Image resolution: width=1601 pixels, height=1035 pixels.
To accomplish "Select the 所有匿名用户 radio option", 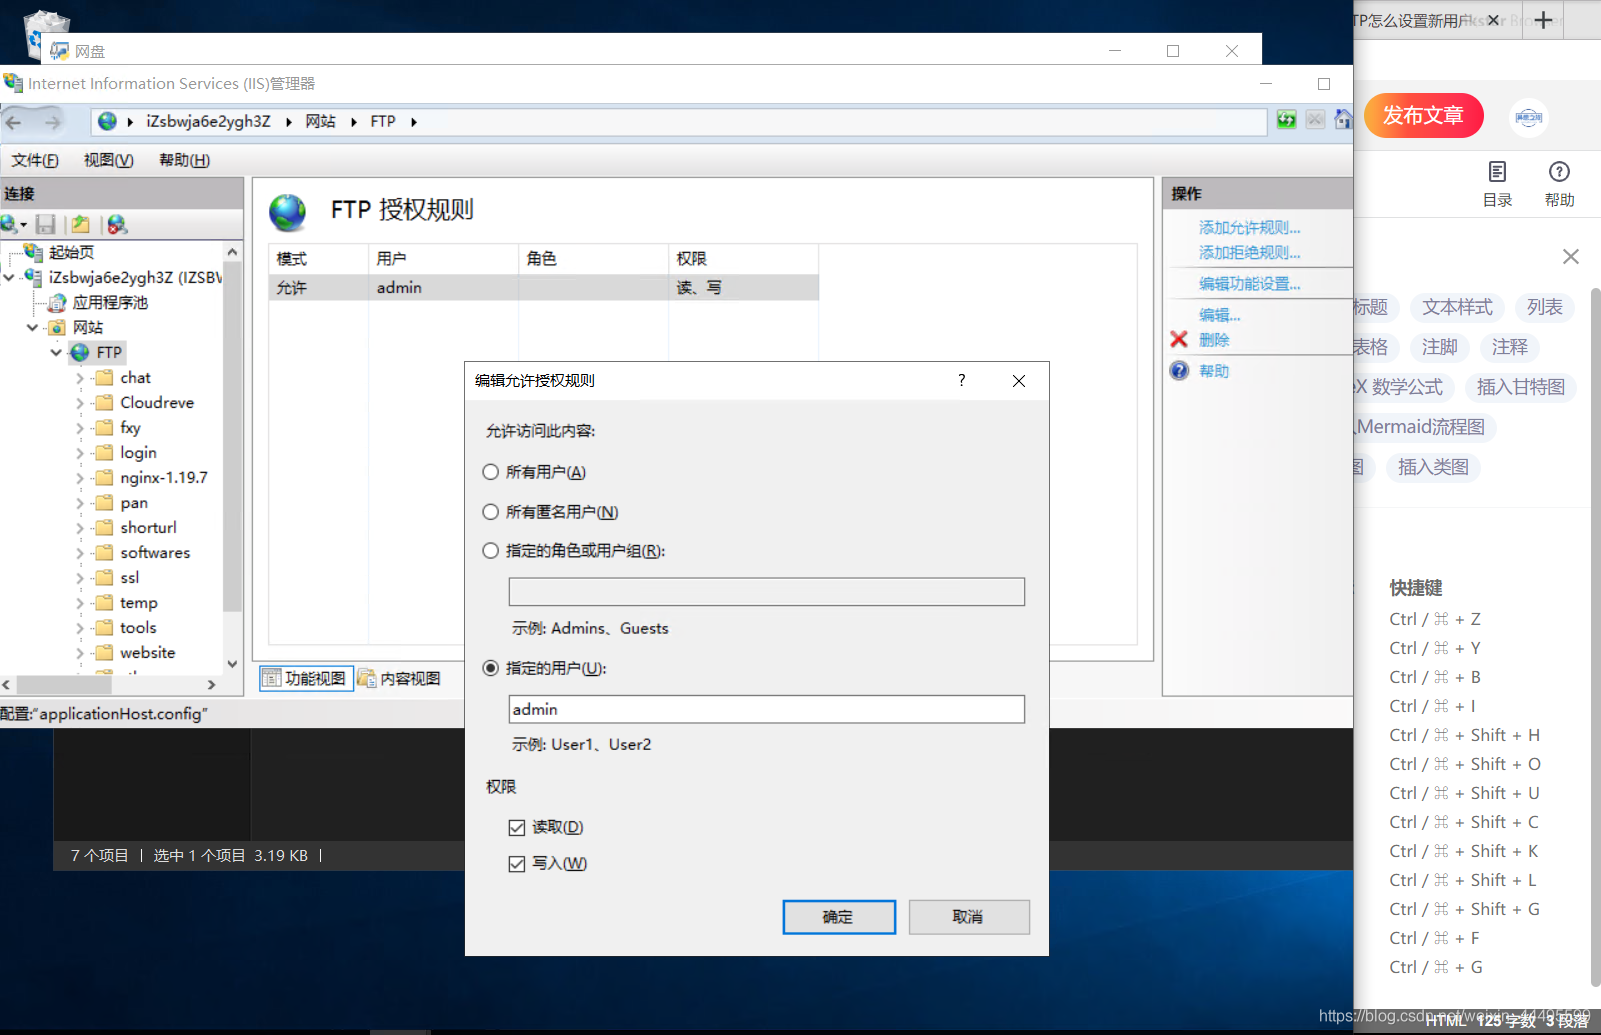I will [x=491, y=512].
